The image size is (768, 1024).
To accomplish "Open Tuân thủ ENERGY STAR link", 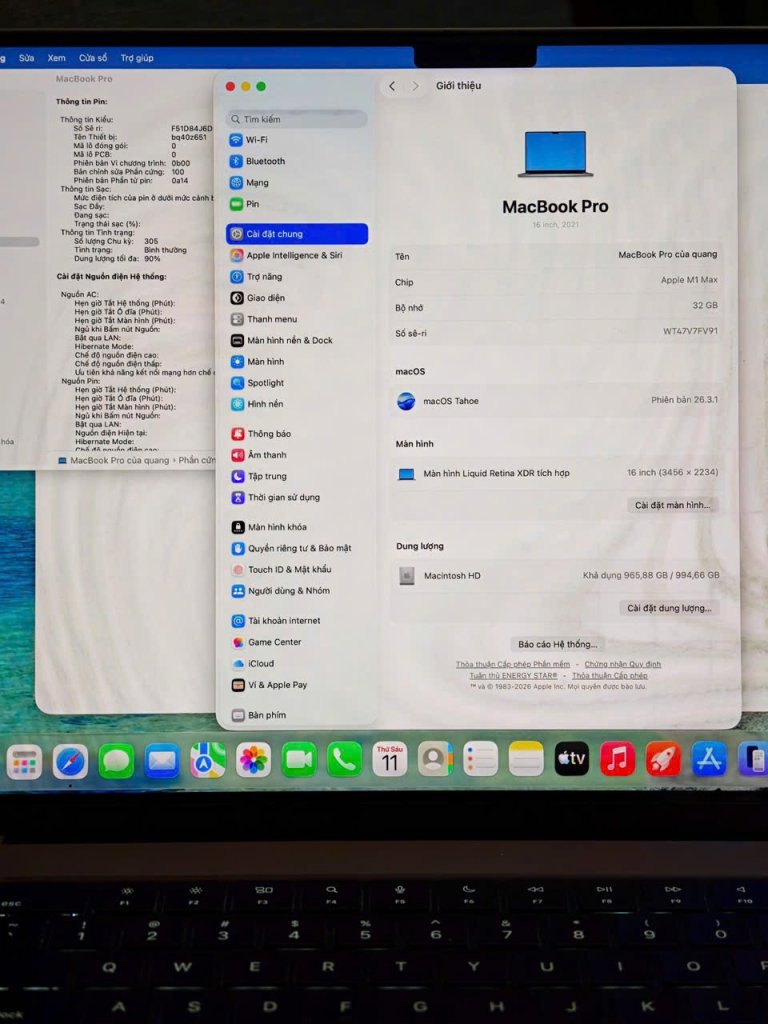I will click(x=513, y=676).
